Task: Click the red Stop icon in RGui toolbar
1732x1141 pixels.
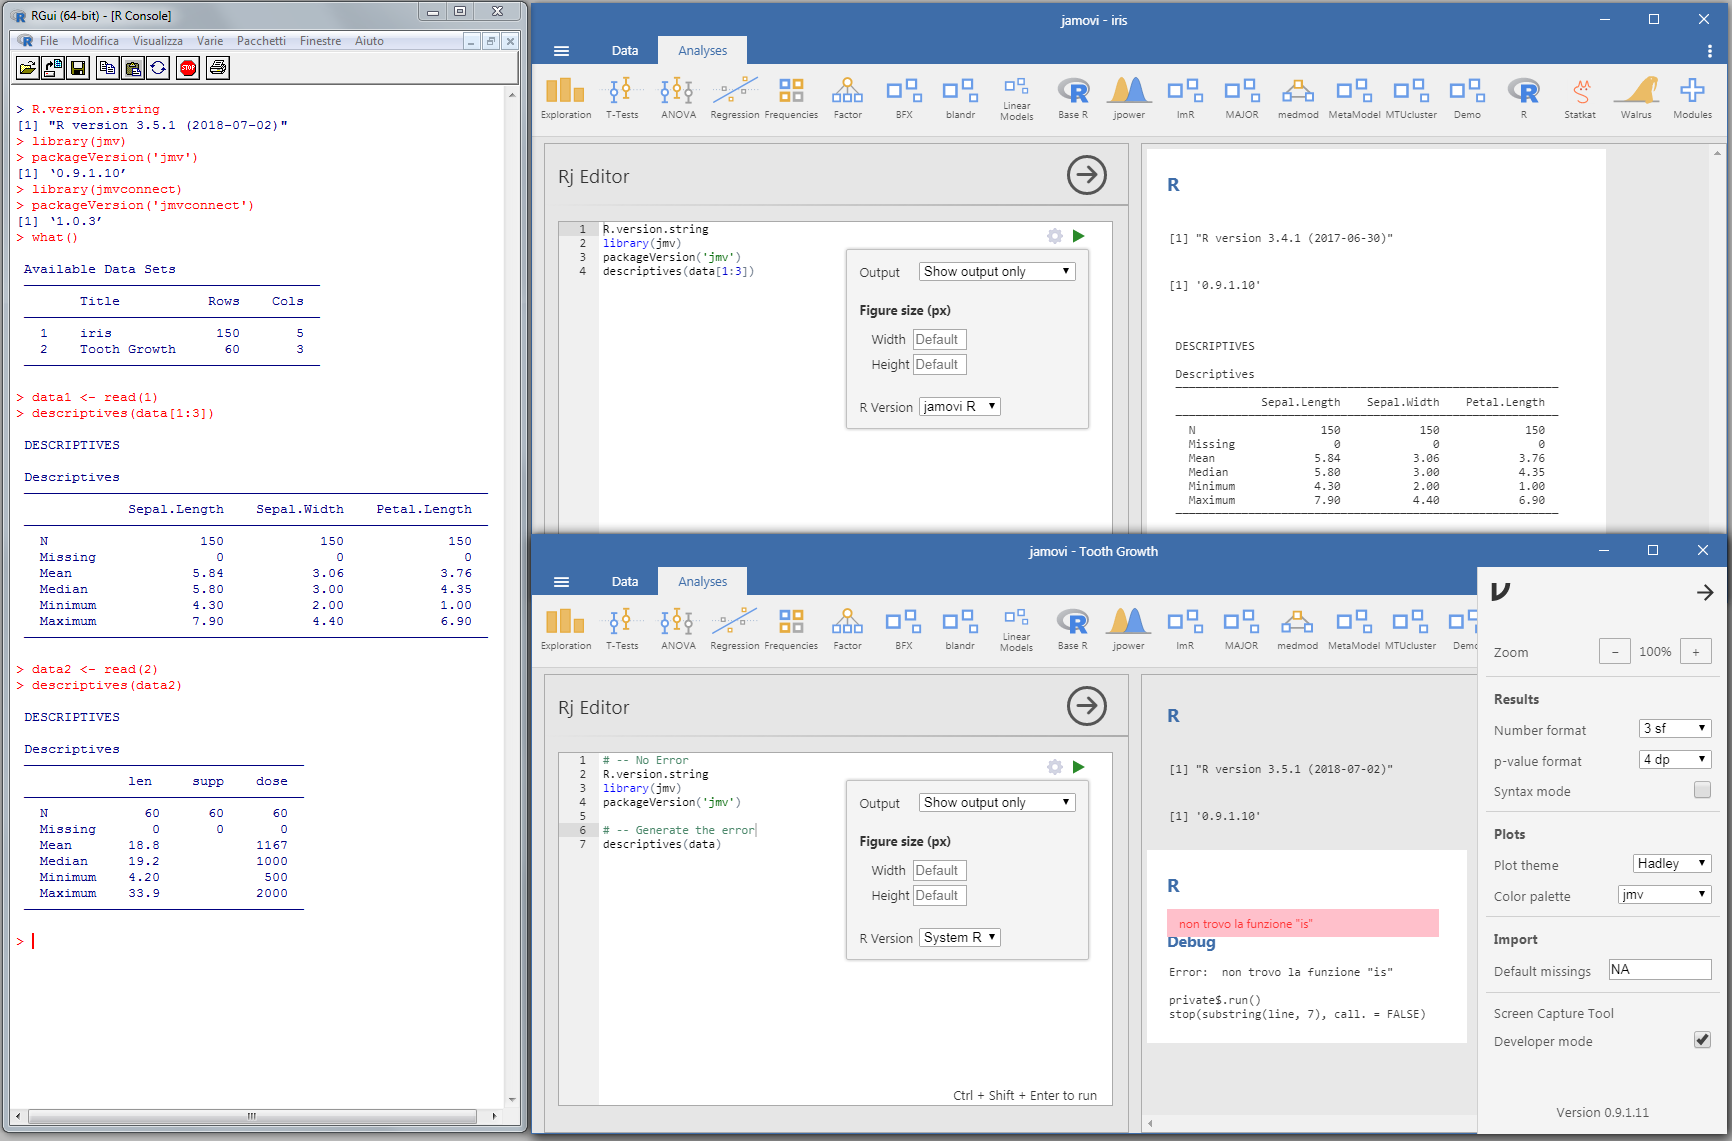Action: [188, 67]
